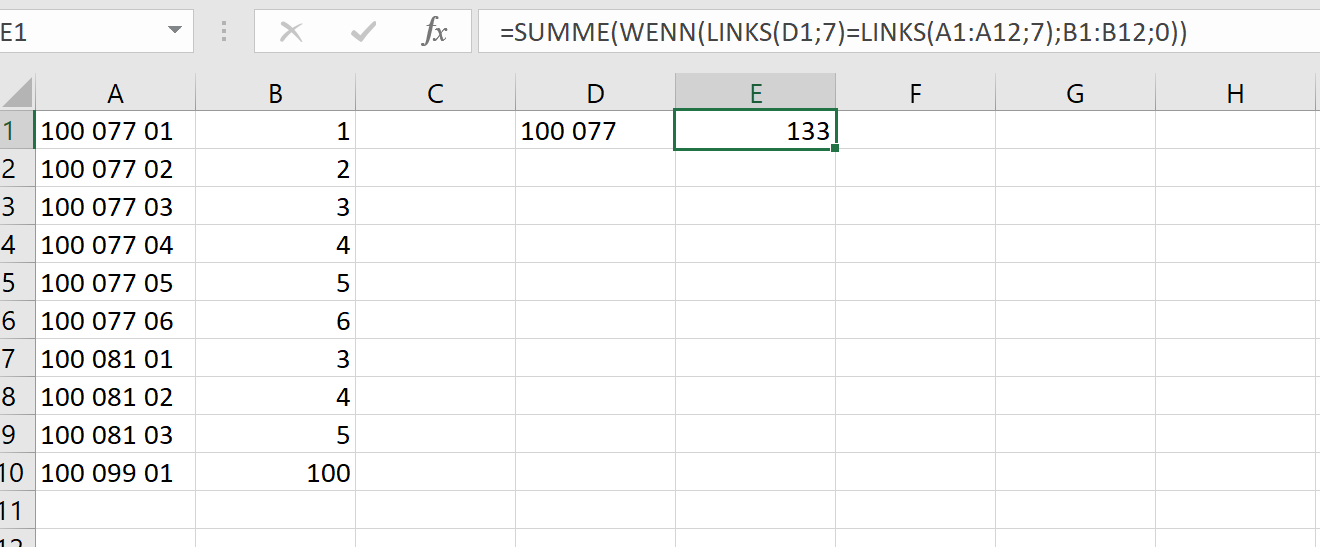Click cell containing 100 081 03

[116, 435]
